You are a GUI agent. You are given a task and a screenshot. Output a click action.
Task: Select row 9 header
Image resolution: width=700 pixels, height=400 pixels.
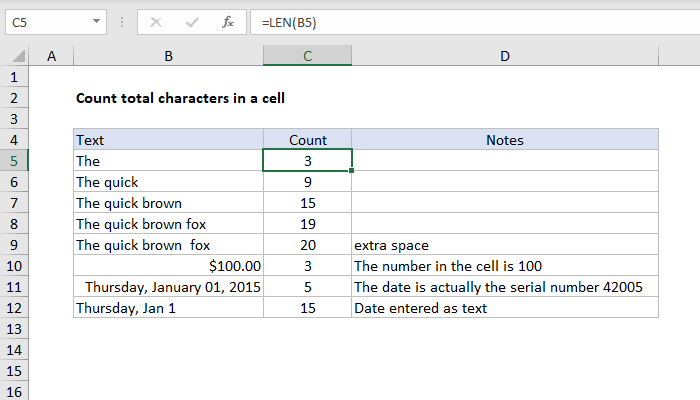tap(15, 245)
